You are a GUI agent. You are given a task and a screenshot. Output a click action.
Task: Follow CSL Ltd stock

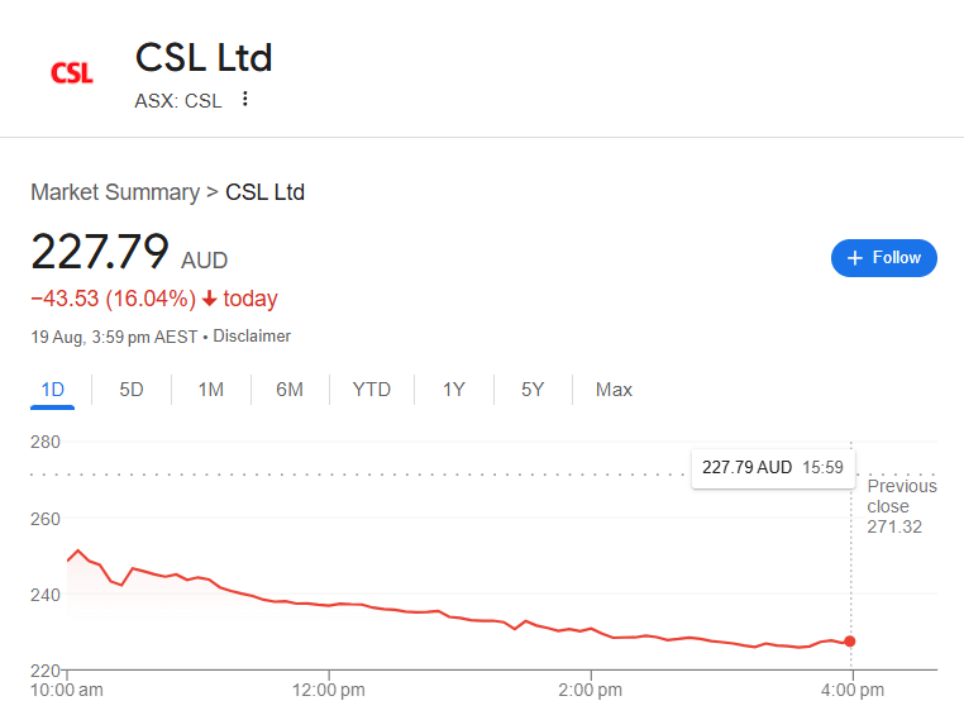pos(883,258)
